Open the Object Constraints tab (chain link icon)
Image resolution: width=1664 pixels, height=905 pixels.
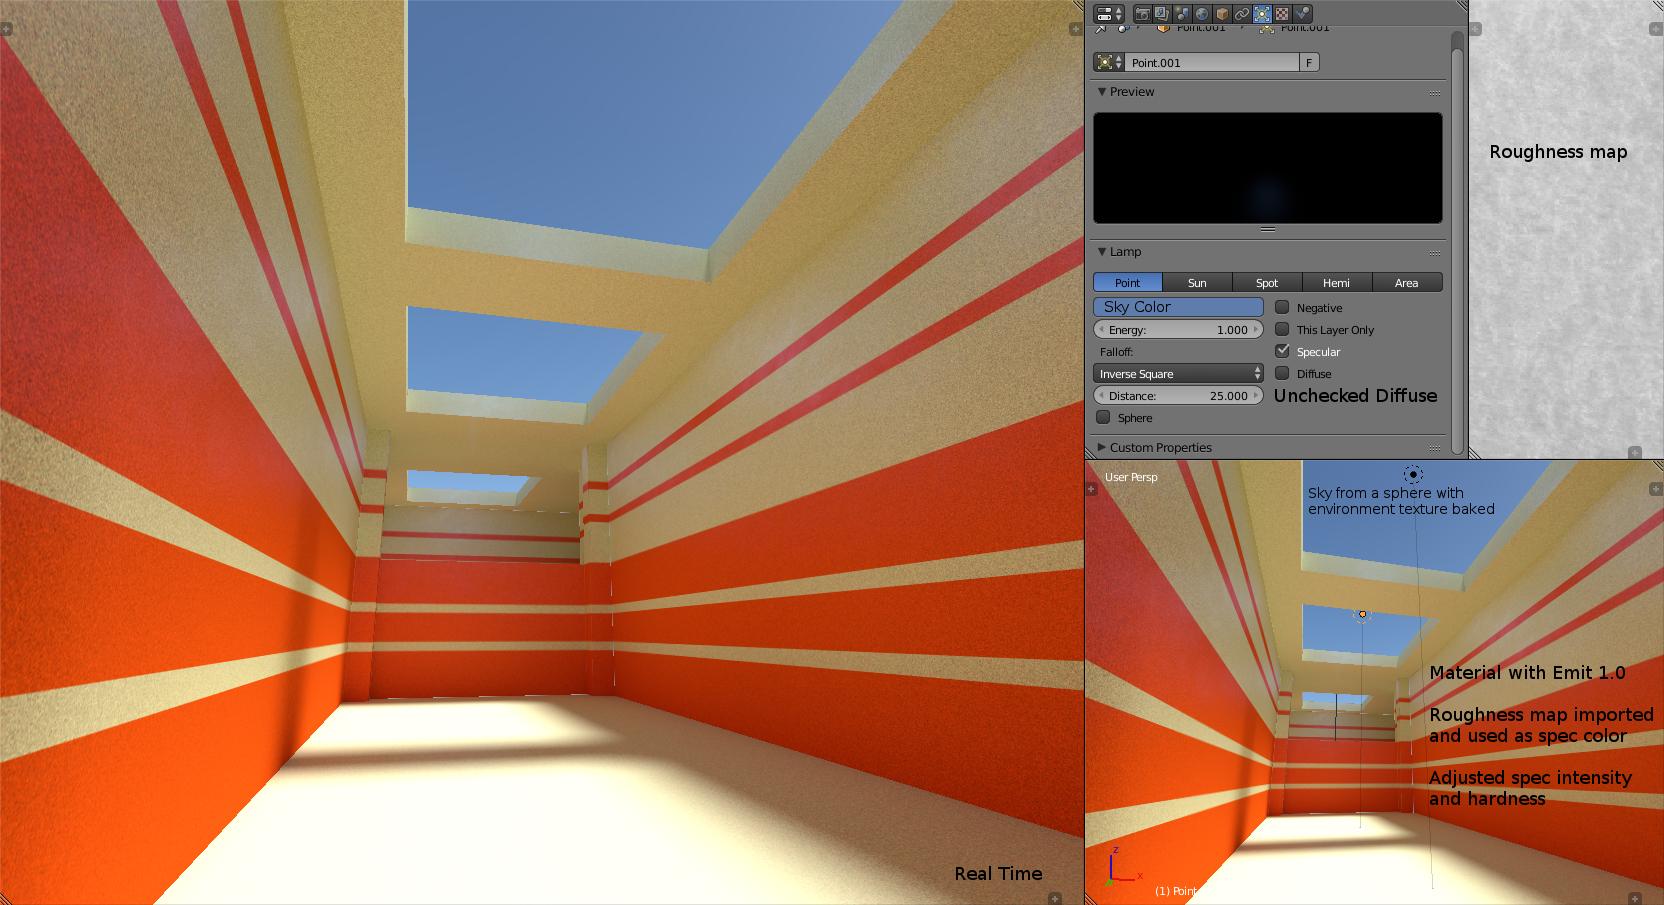pos(1241,14)
